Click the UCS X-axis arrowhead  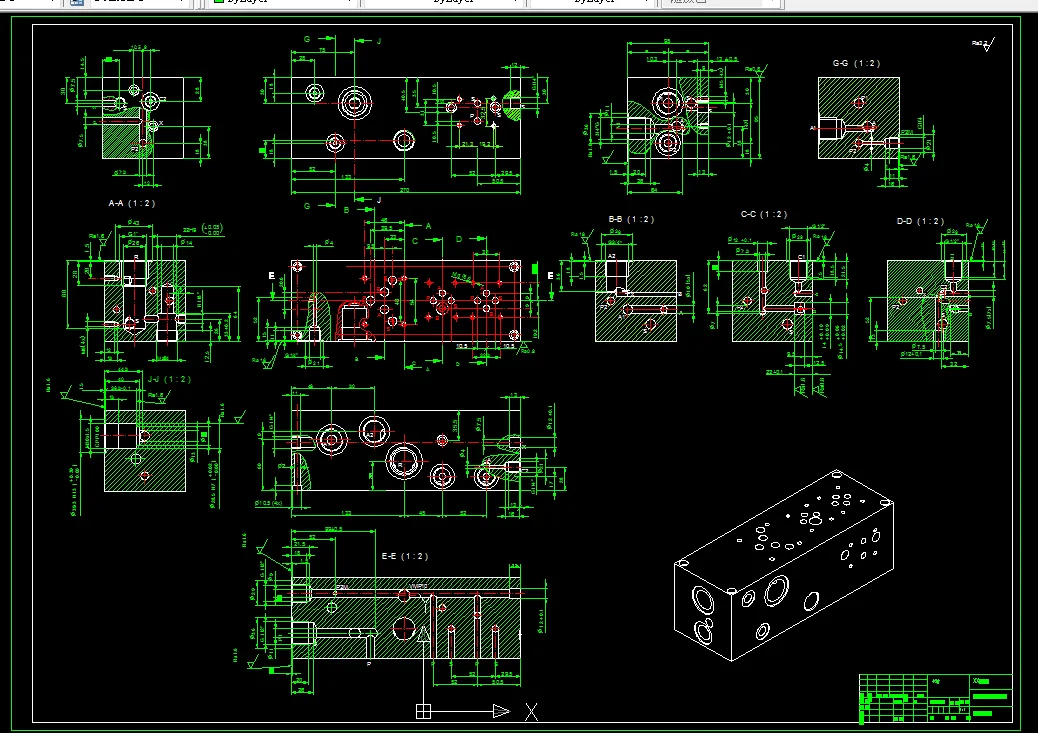coord(501,712)
